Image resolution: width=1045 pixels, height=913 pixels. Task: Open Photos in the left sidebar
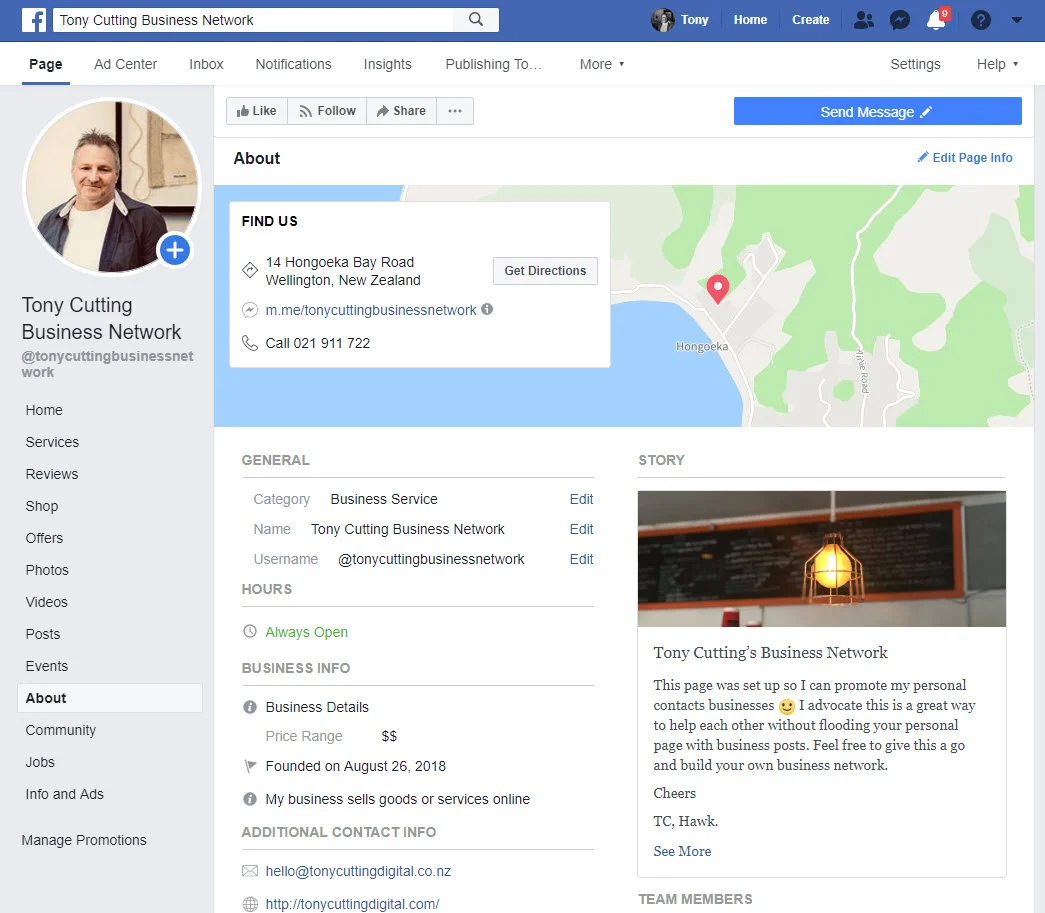click(47, 570)
